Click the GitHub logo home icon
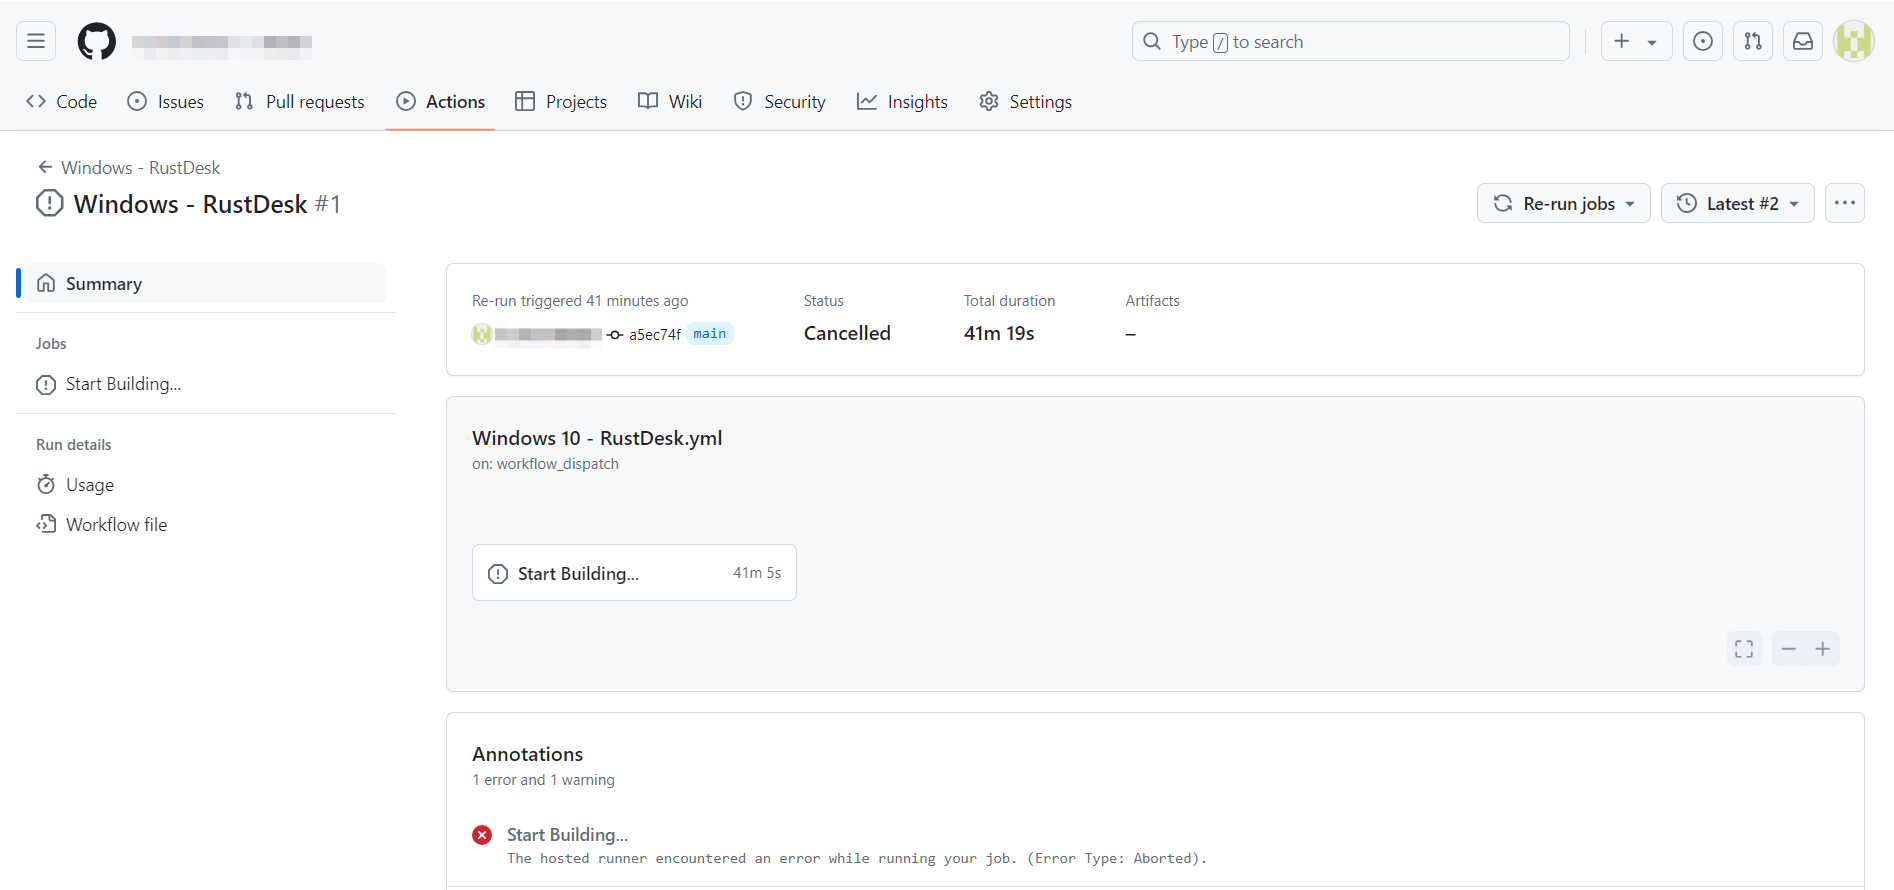The image size is (1894, 890). pos(97,41)
